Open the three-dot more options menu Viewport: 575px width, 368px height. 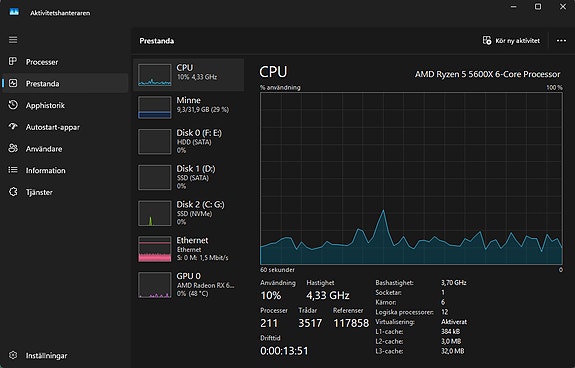[561, 41]
